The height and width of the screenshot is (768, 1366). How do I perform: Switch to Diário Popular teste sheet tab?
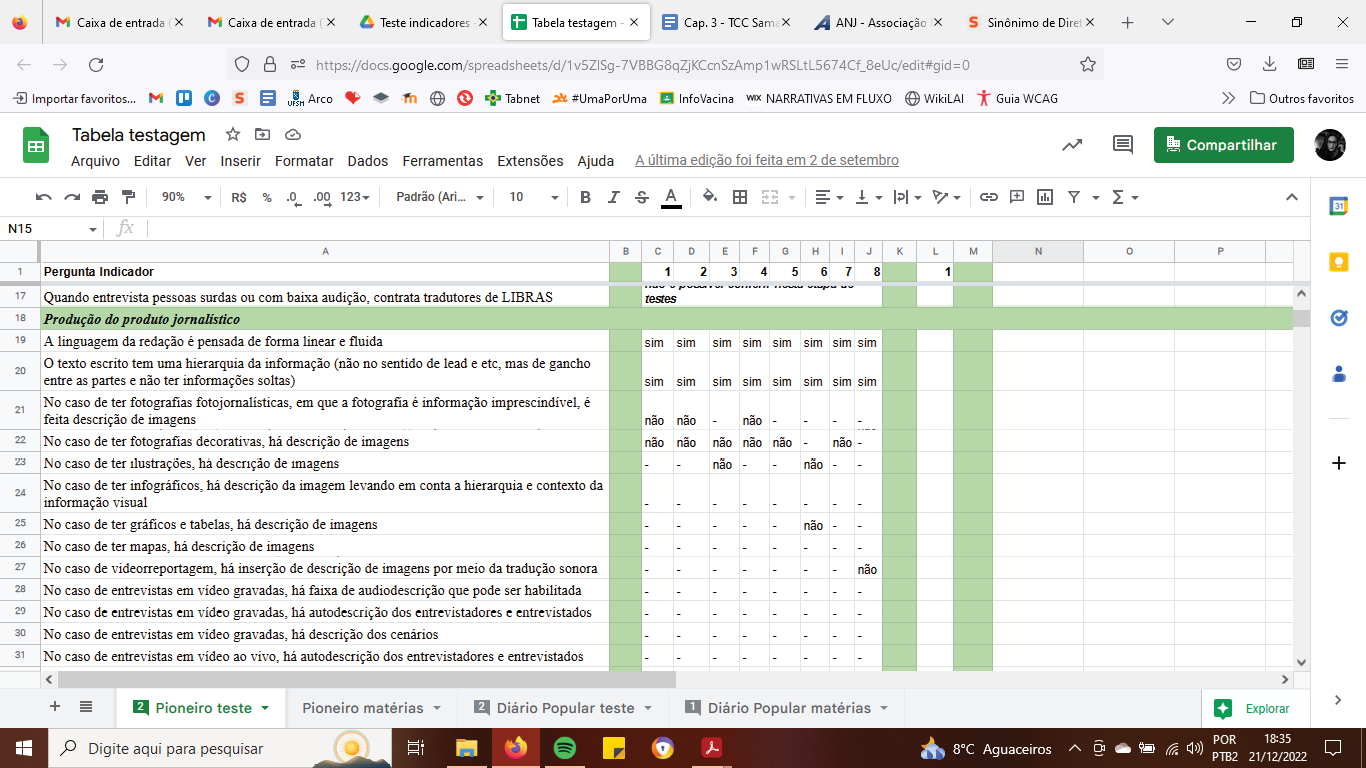pyautogui.click(x=565, y=708)
